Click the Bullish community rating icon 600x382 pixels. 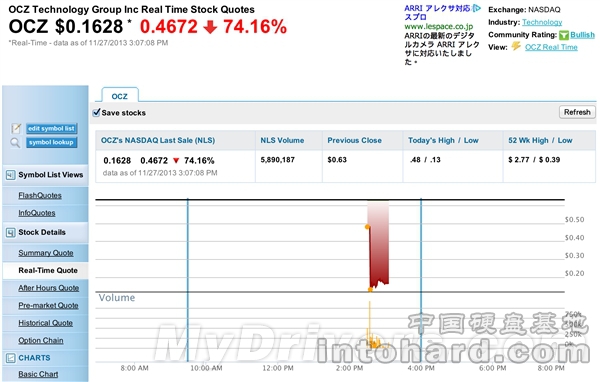tap(564, 35)
